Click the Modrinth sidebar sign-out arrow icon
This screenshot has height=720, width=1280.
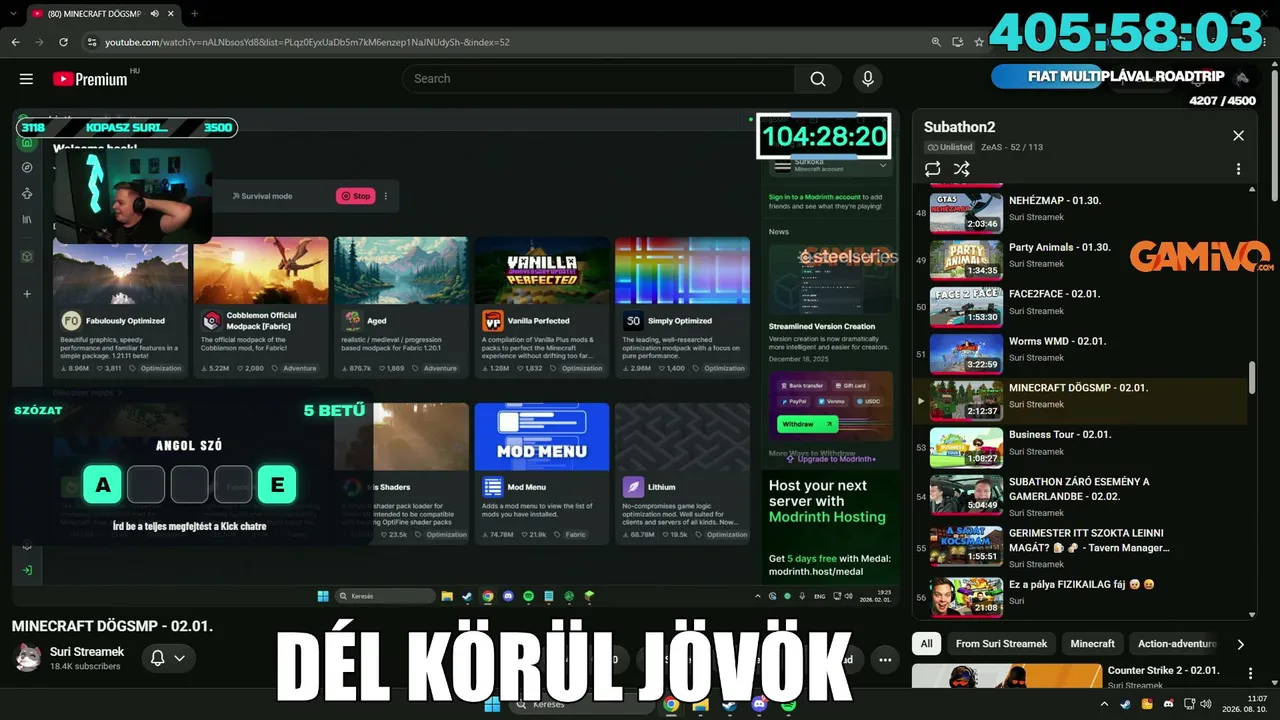point(27,570)
